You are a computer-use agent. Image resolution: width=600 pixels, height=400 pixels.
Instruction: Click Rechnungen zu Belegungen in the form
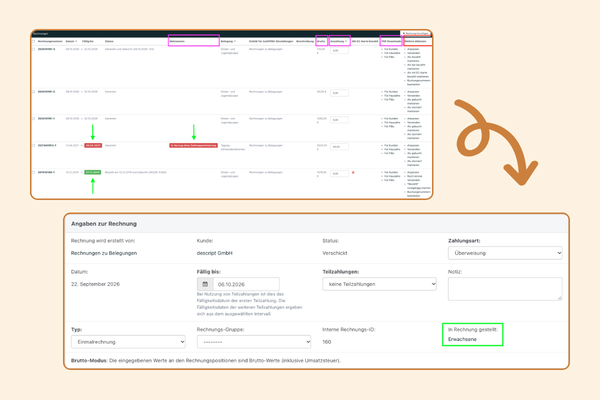(104, 253)
